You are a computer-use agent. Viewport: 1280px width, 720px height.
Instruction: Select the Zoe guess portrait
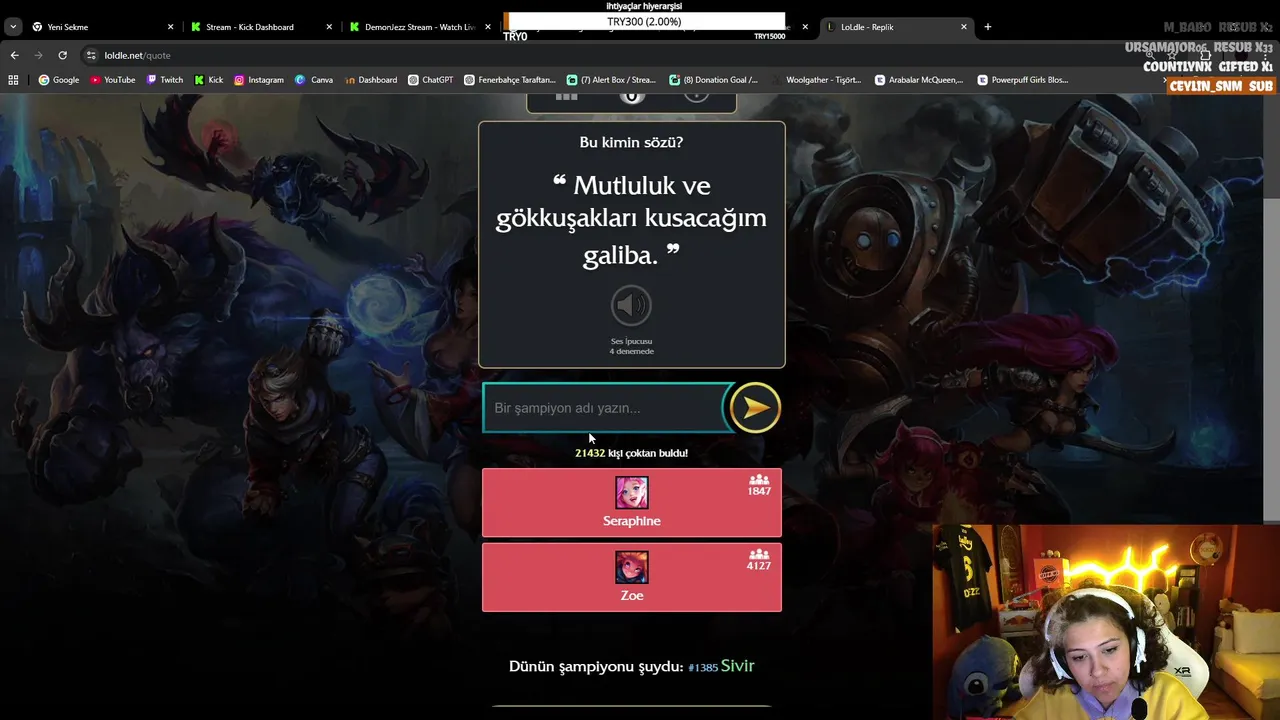click(x=631, y=567)
